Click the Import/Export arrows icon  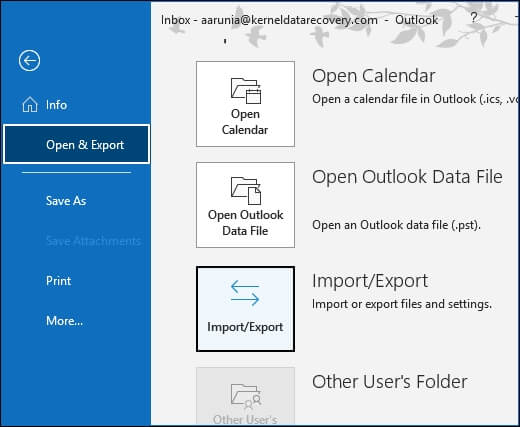(x=245, y=293)
